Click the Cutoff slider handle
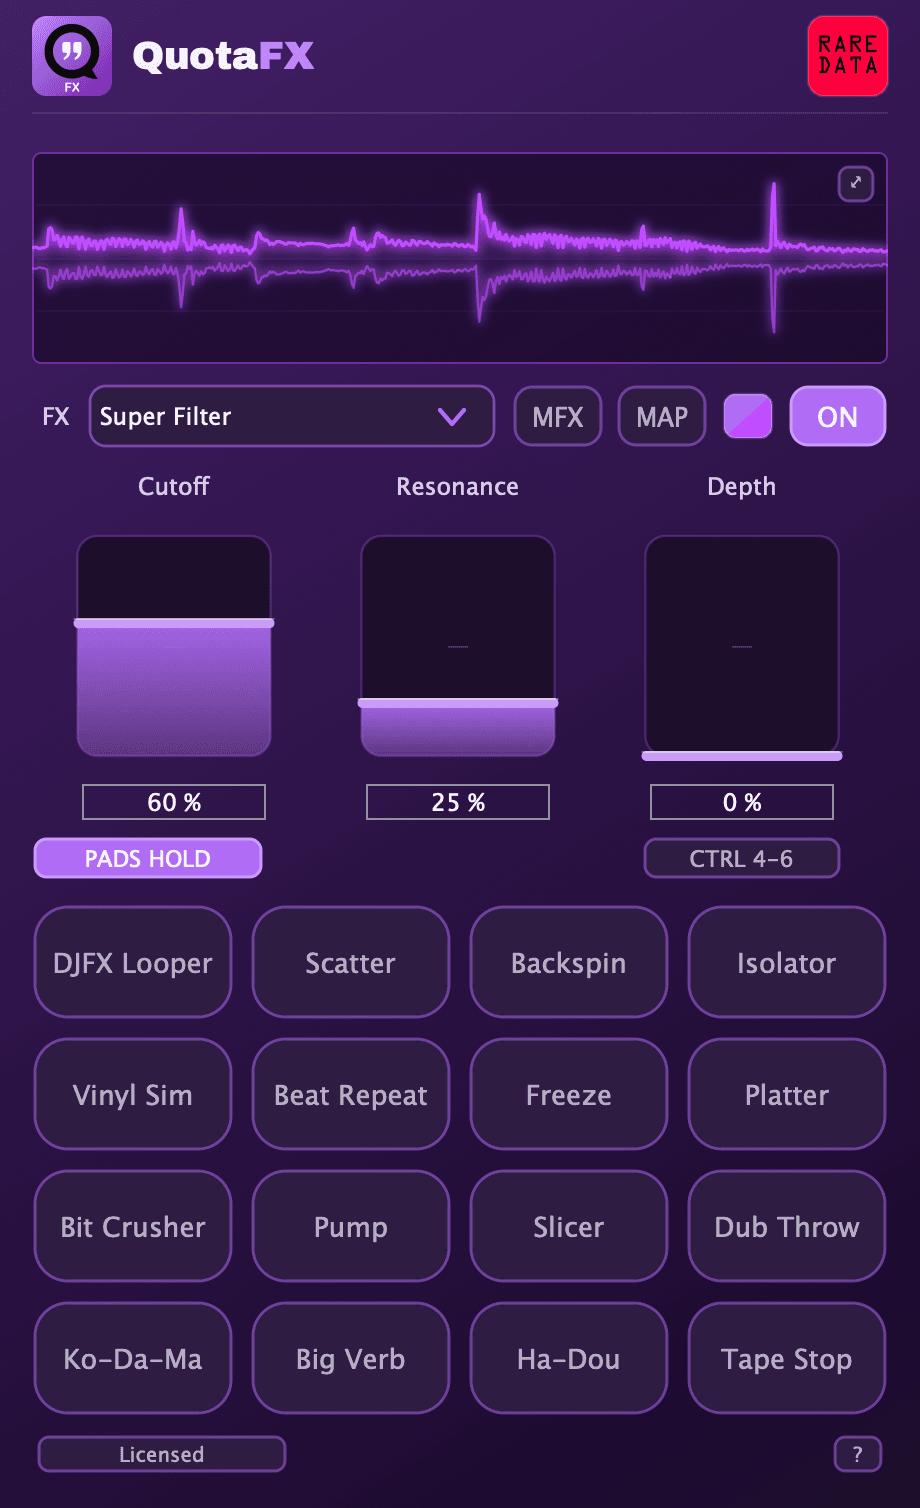Viewport: 920px width, 1508px height. click(x=174, y=623)
